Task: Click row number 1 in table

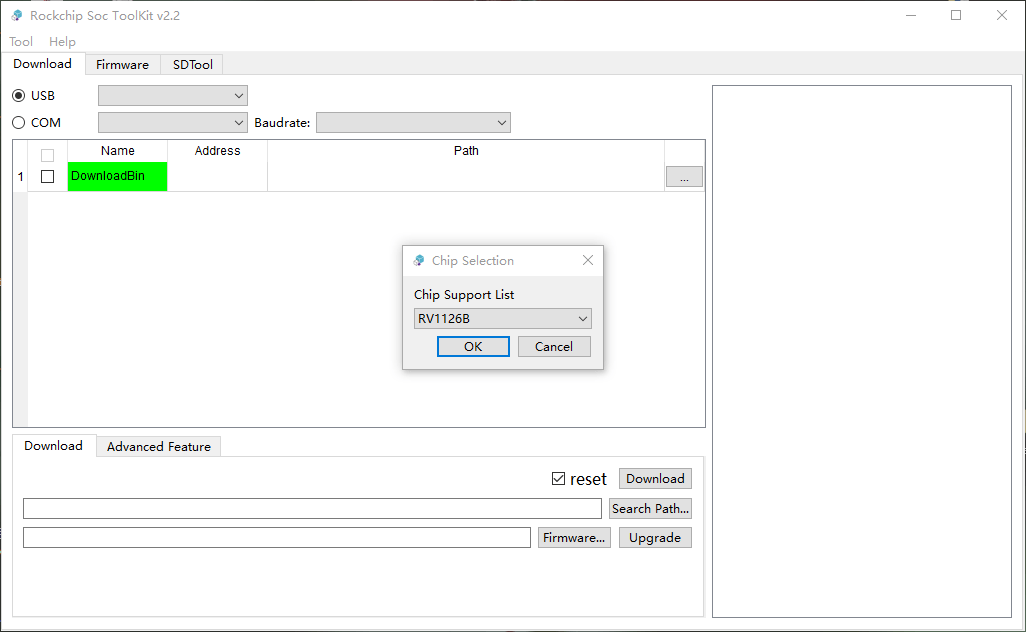Action: pyautogui.click(x=20, y=177)
